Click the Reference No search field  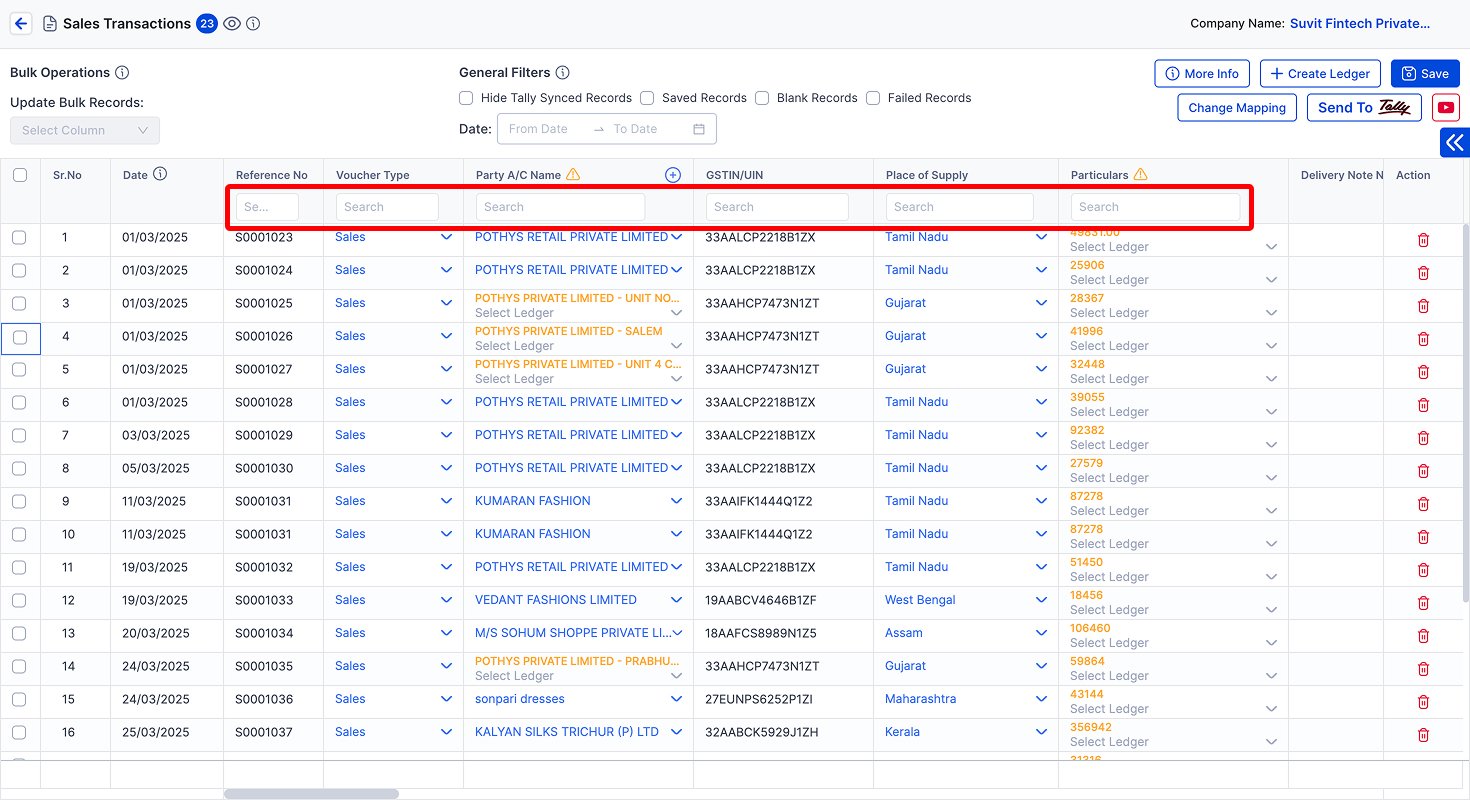[x=267, y=207]
